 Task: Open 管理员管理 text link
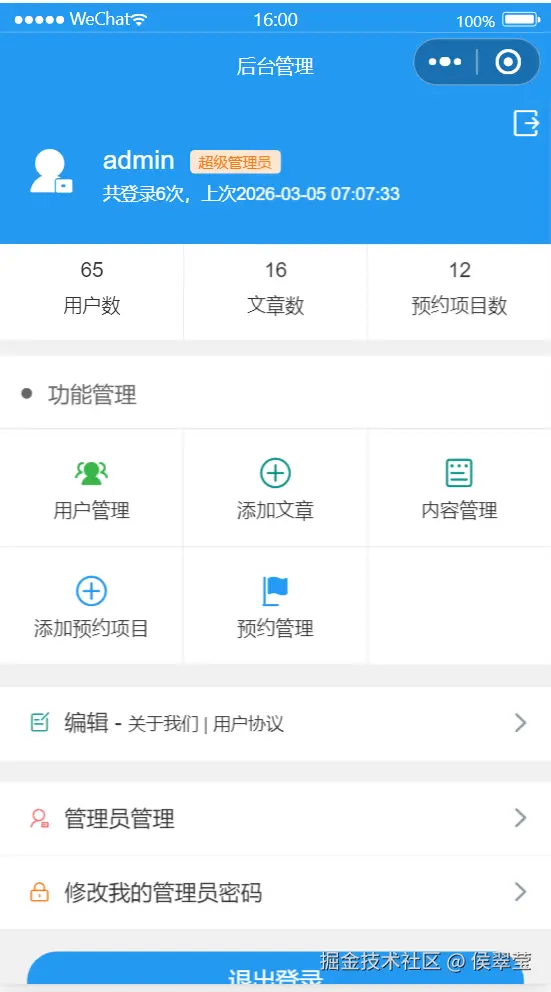tap(119, 819)
